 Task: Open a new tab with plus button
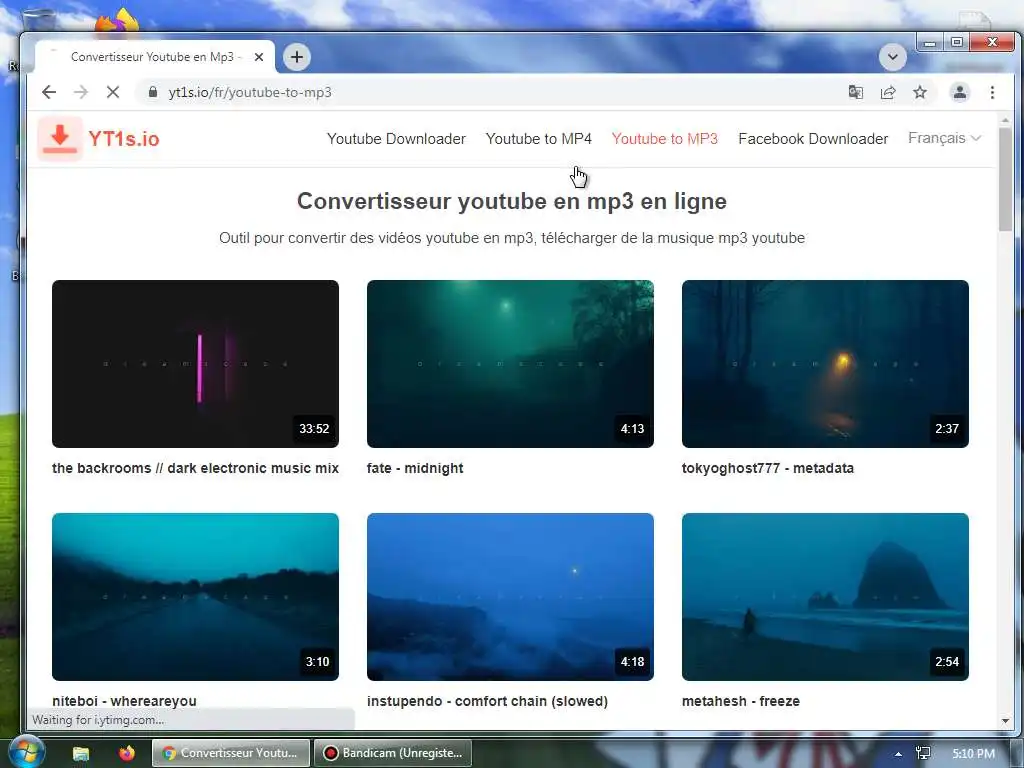296,57
